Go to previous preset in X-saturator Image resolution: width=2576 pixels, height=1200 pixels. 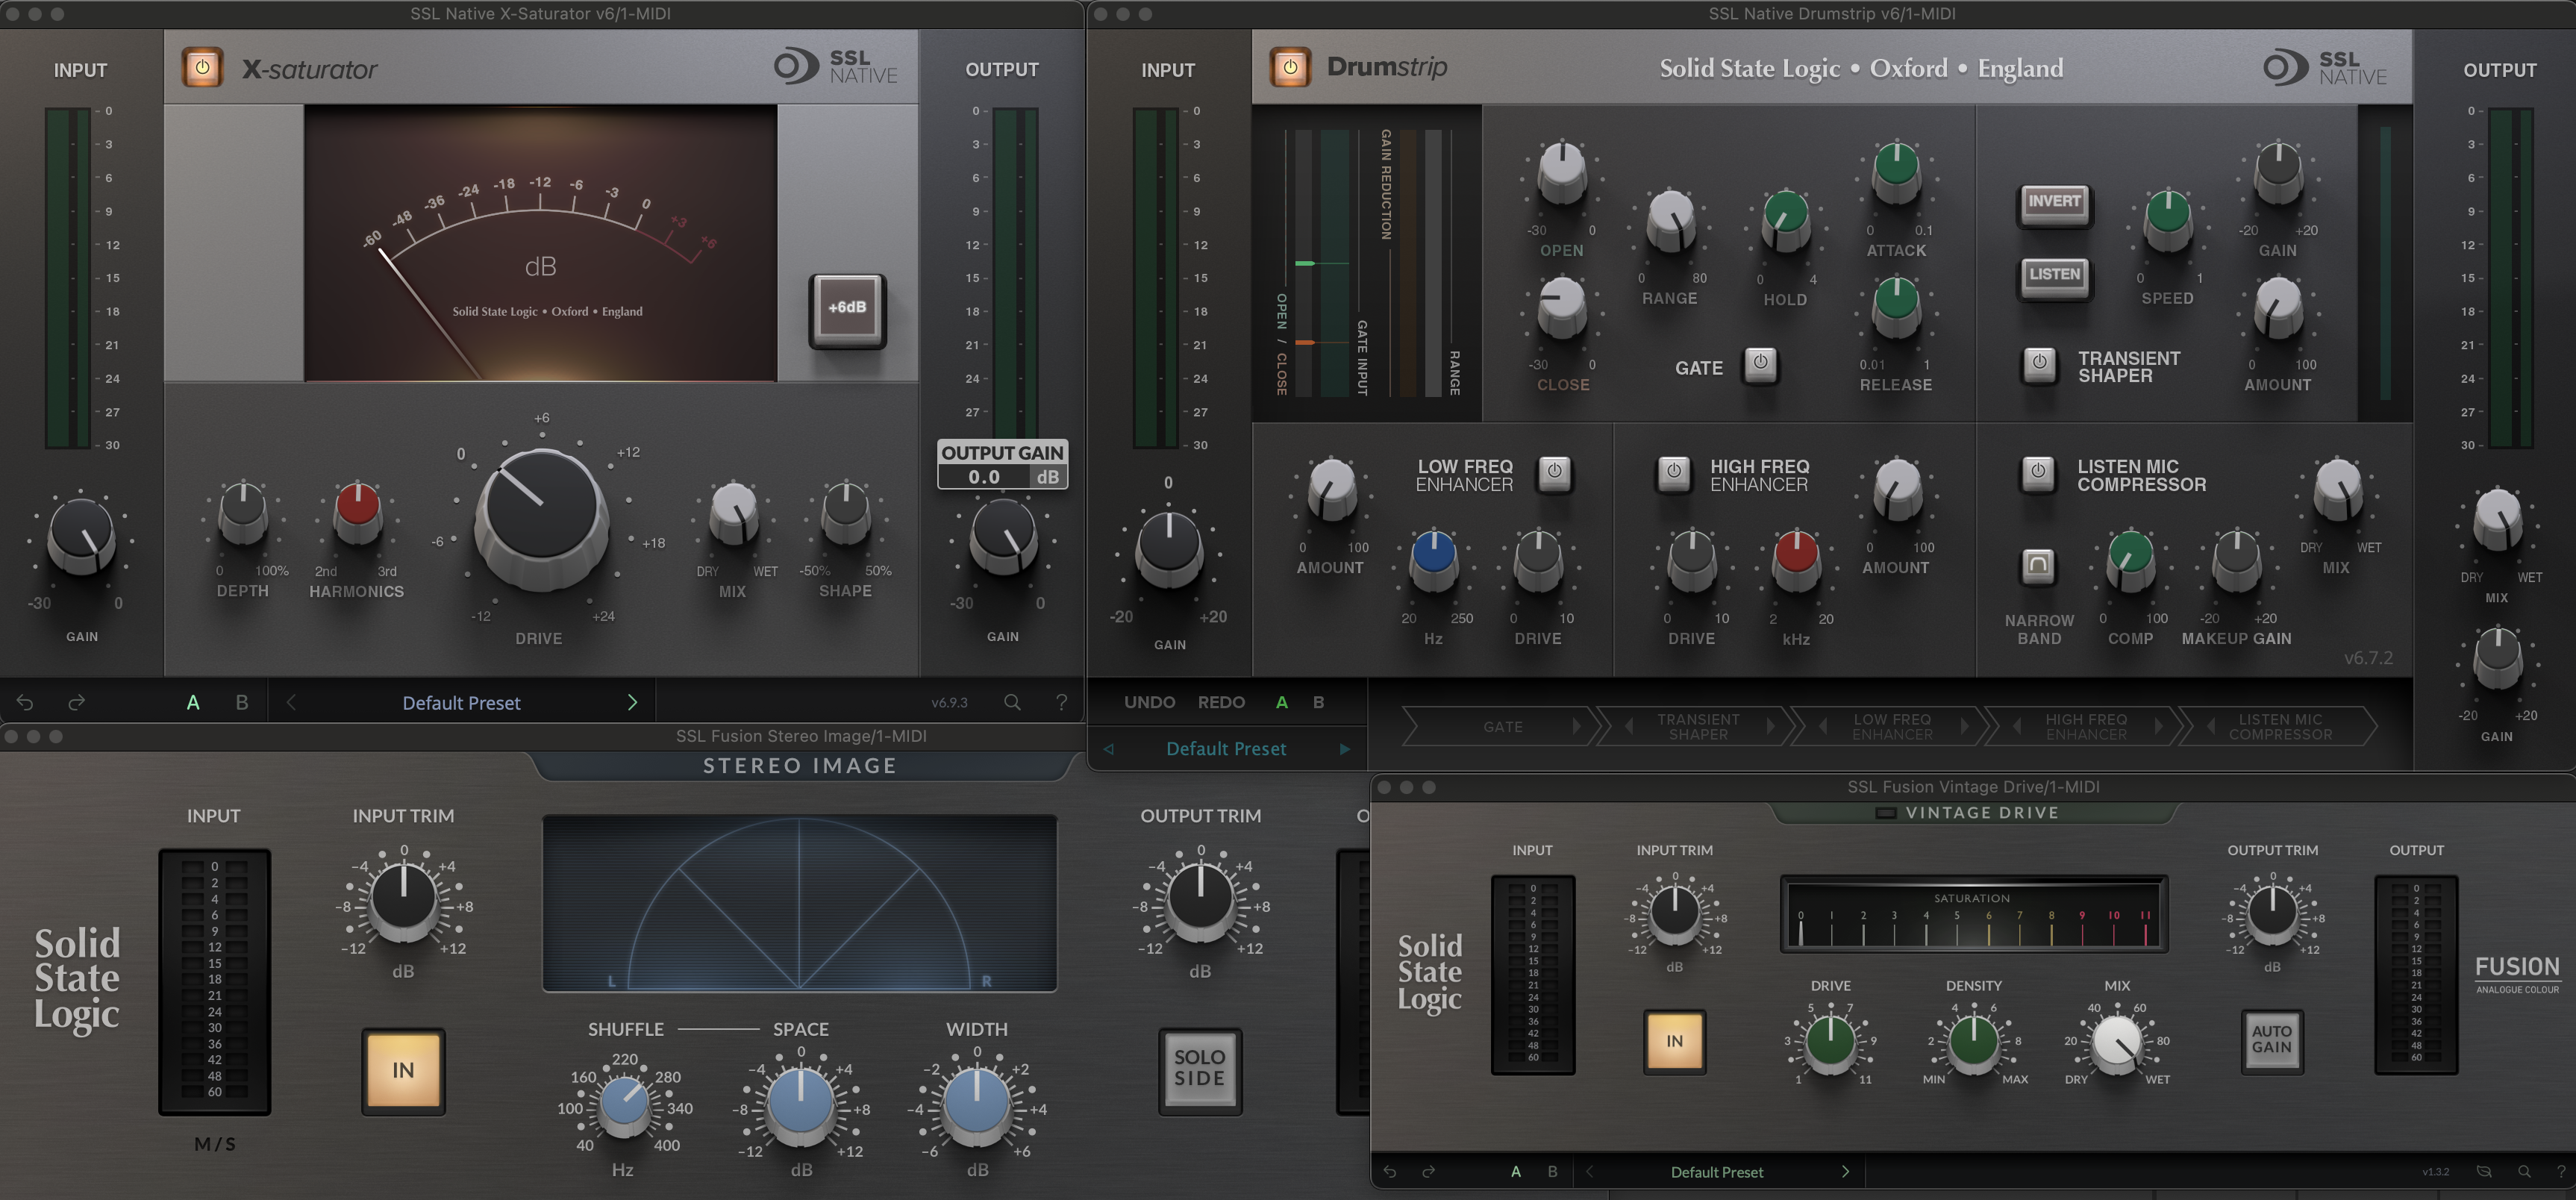291,703
